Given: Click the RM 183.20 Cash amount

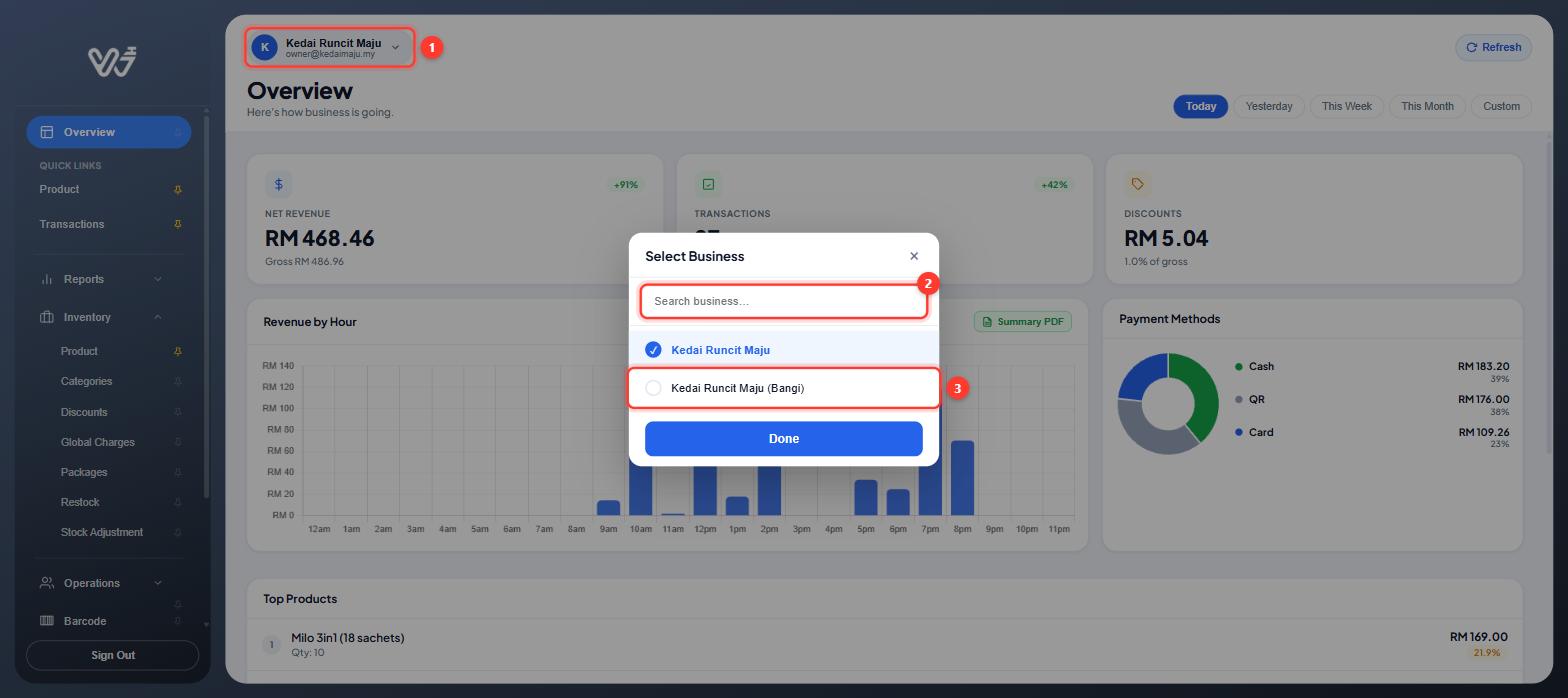Looking at the screenshot, I should 1484,367.
